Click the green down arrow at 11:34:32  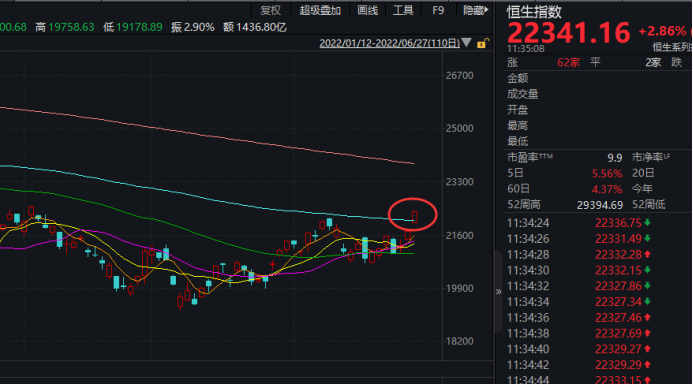647,286
